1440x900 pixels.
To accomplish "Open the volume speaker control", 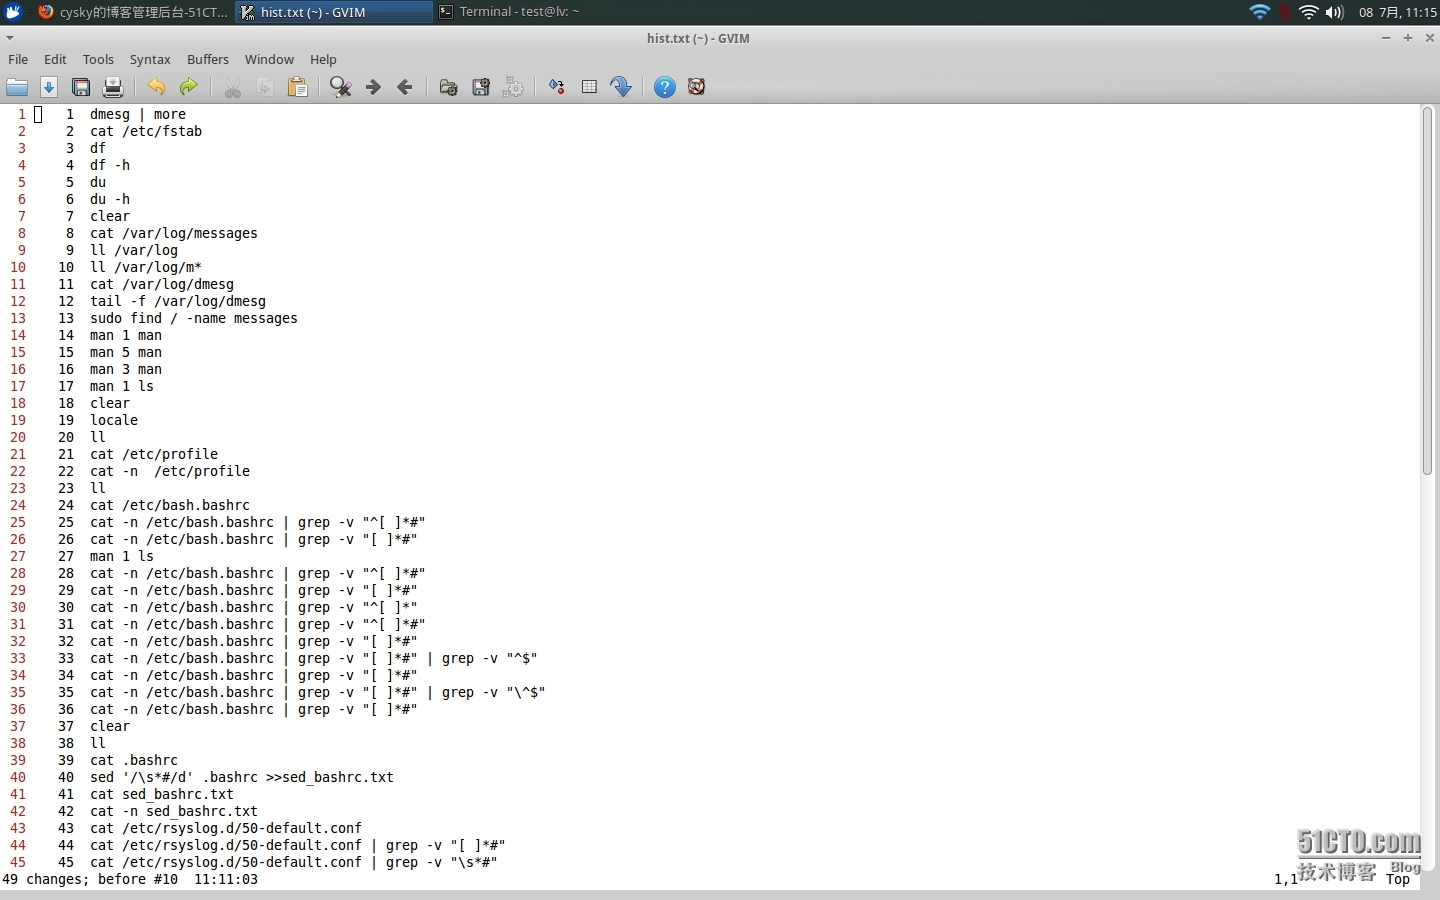I will click(1334, 12).
